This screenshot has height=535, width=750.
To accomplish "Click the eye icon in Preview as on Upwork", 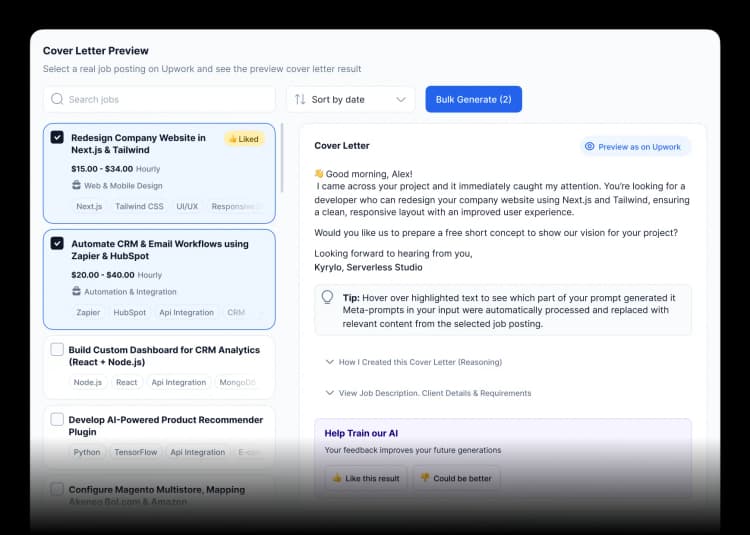I will tap(590, 146).
